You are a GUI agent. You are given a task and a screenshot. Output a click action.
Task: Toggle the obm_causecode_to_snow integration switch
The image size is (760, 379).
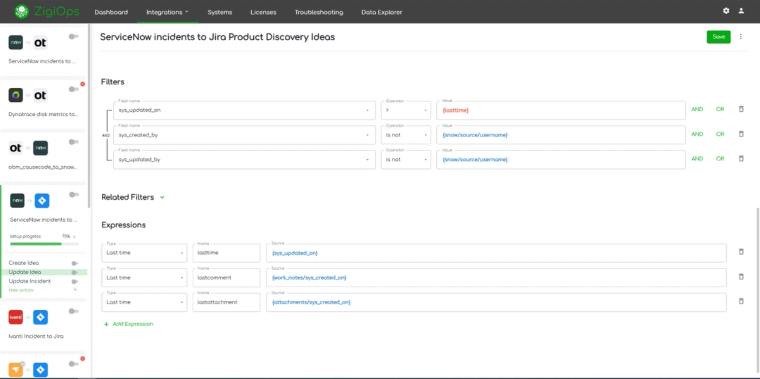coord(74,142)
